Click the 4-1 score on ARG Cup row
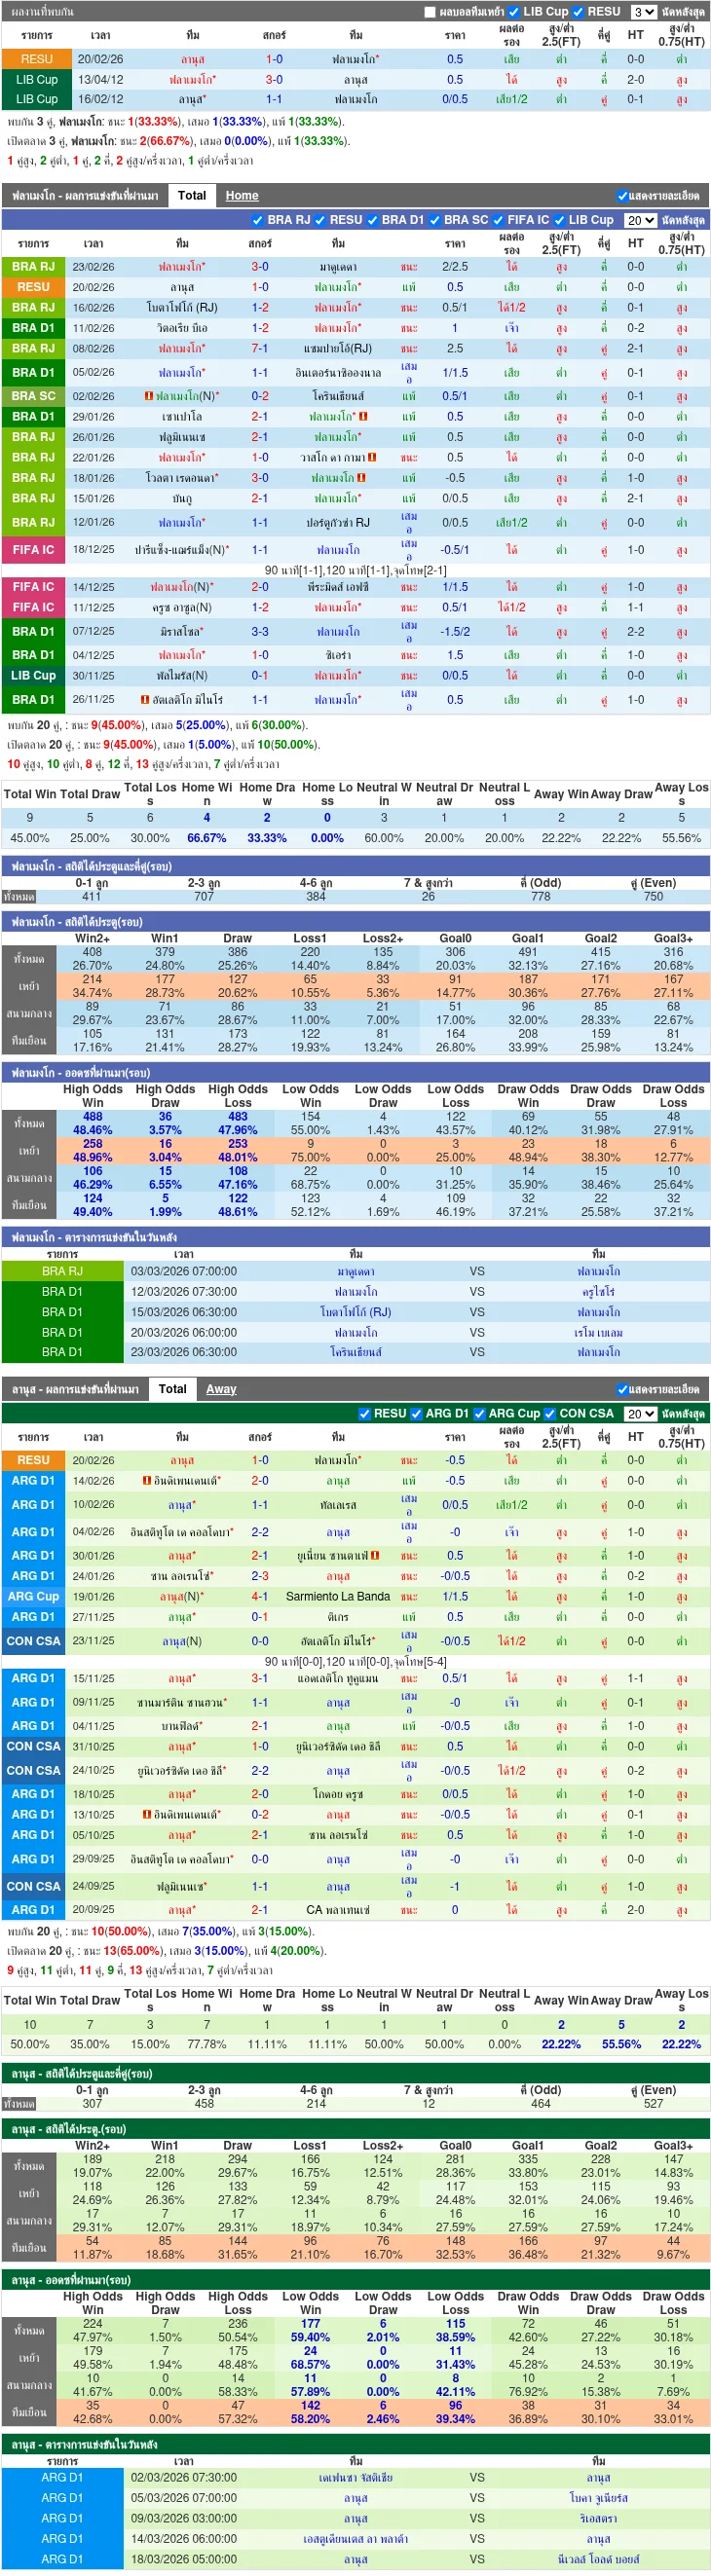Screen dimensions: 711x2576 click(x=260, y=1596)
